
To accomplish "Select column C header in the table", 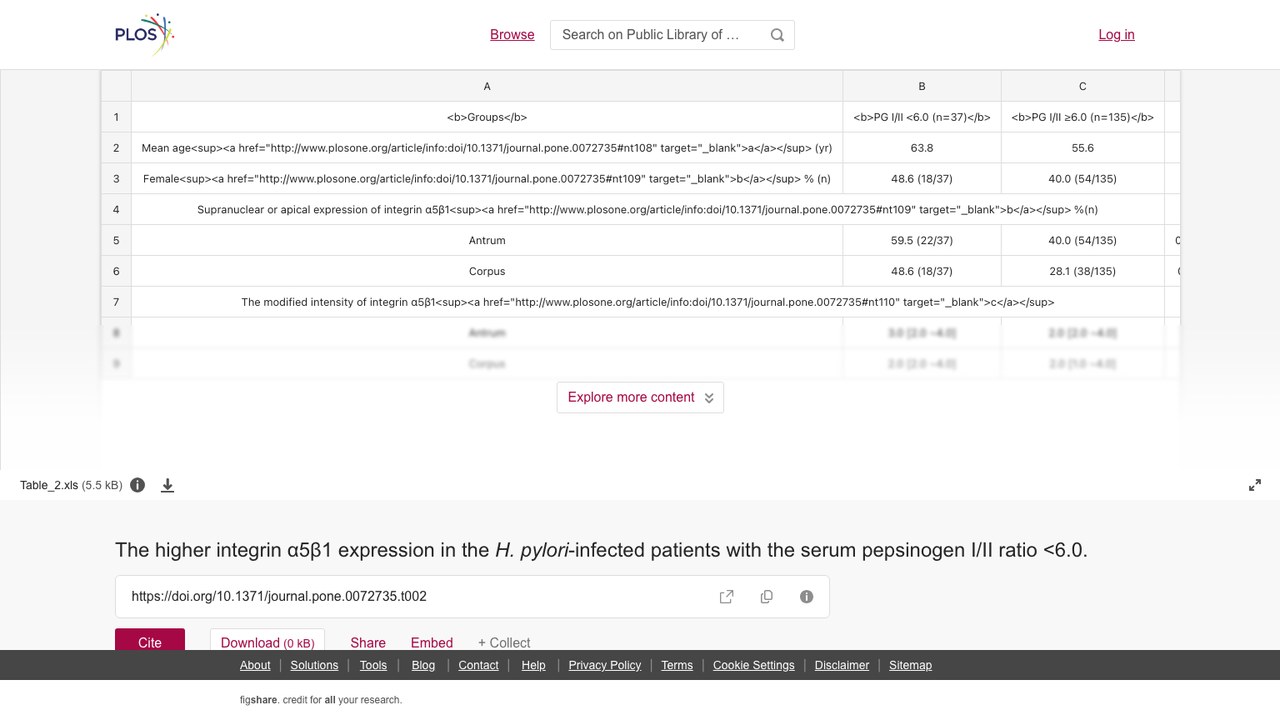I will pos(1083,86).
